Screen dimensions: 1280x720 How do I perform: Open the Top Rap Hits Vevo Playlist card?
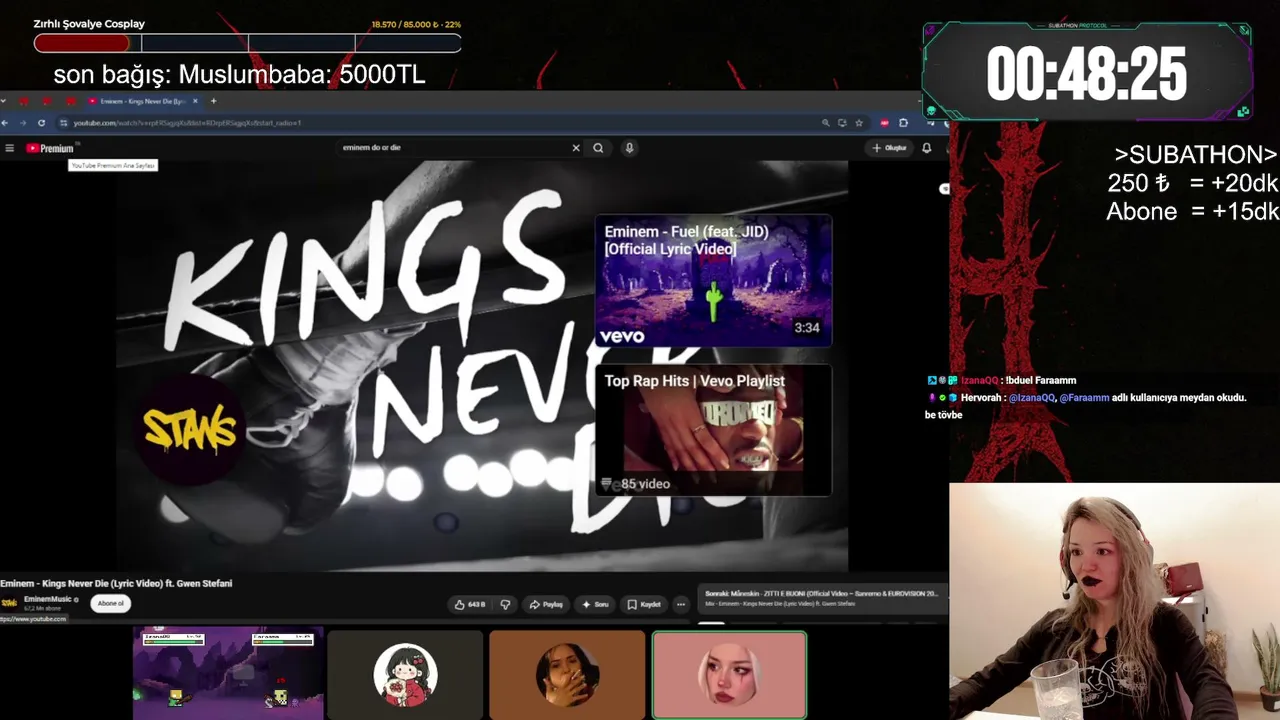coord(713,430)
